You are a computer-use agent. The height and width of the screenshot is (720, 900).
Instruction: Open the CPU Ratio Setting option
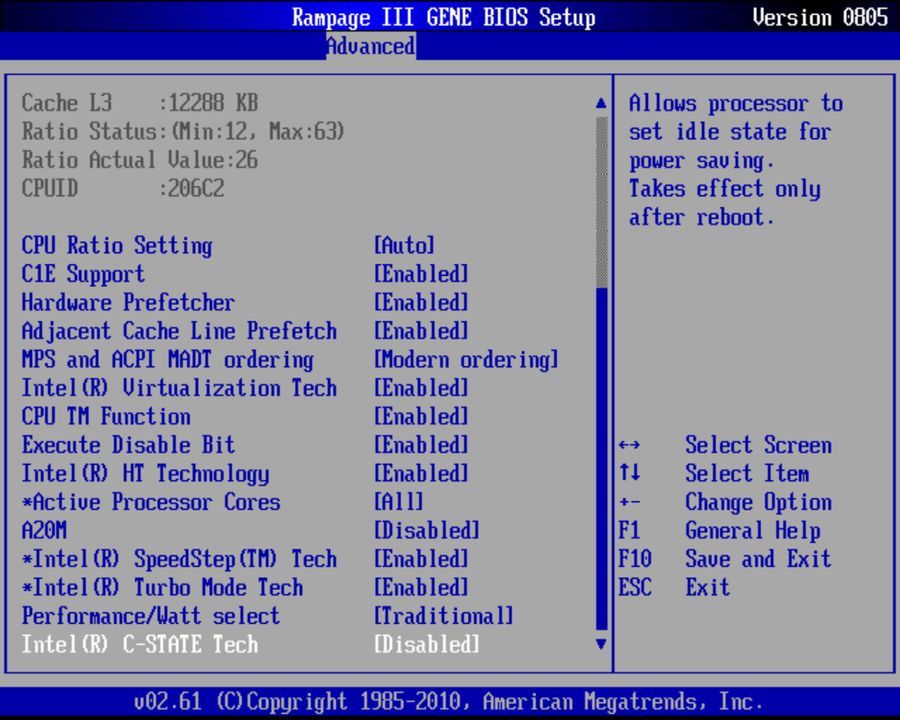click(117, 245)
